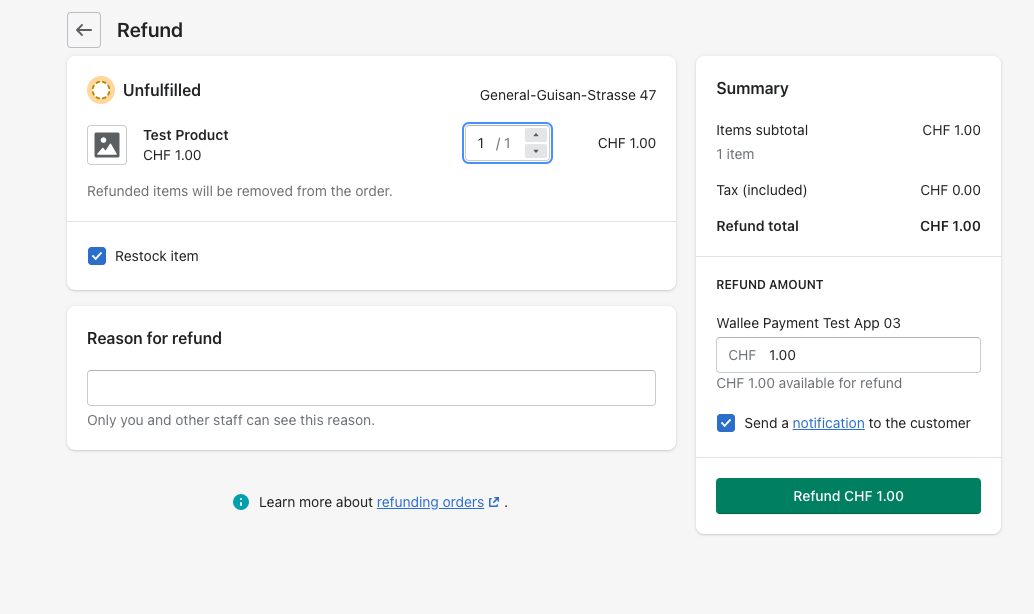Screen dimensions: 1034x614
Task: Click the info icon beside Learn more
Action: 241,502
